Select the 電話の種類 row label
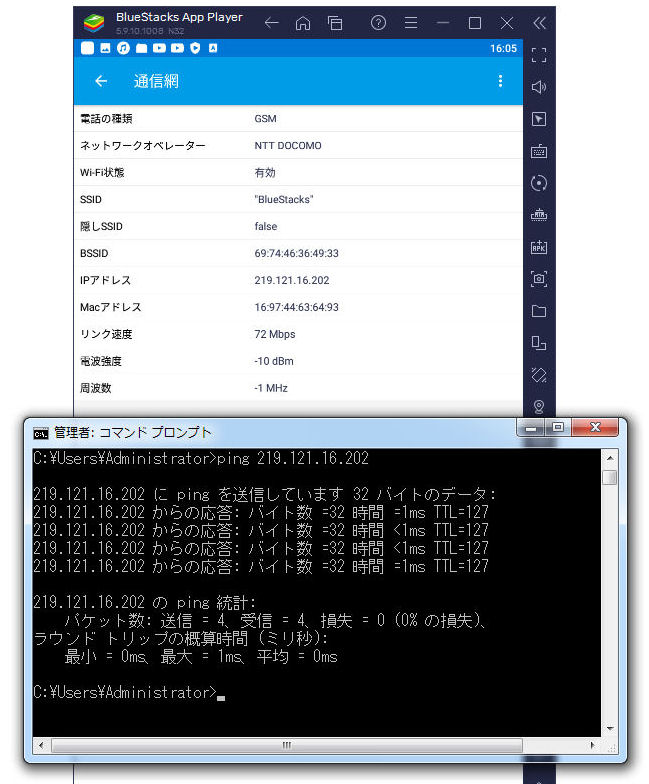 [x=106, y=118]
